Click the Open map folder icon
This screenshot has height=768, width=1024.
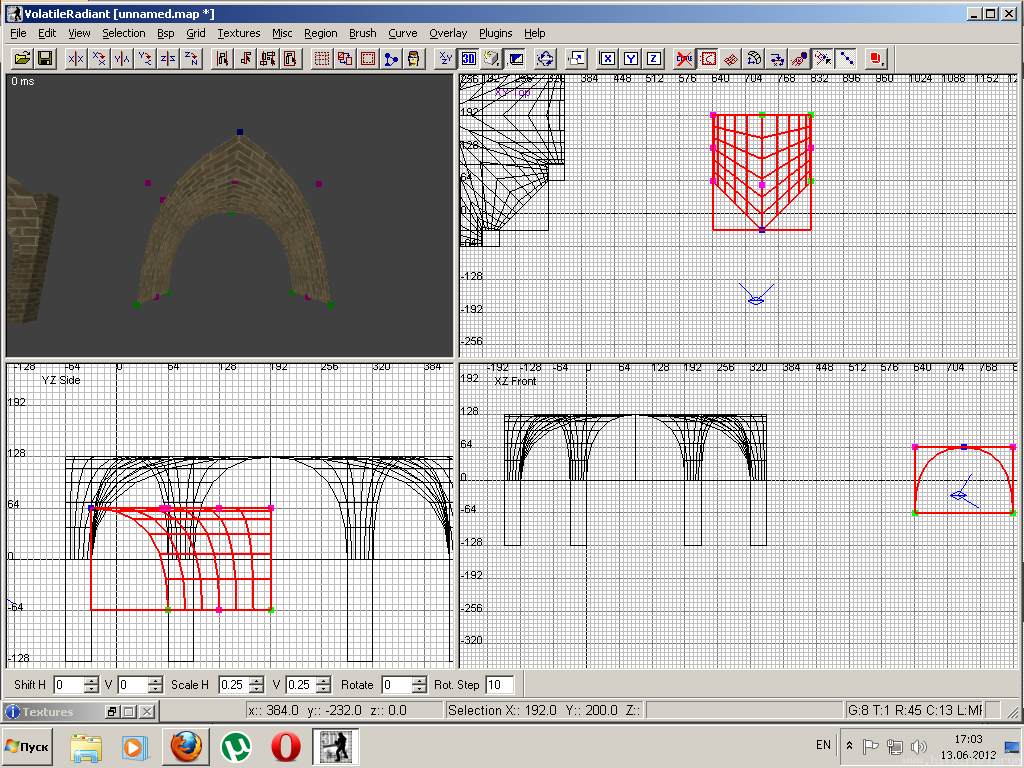pyautogui.click(x=21, y=59)
